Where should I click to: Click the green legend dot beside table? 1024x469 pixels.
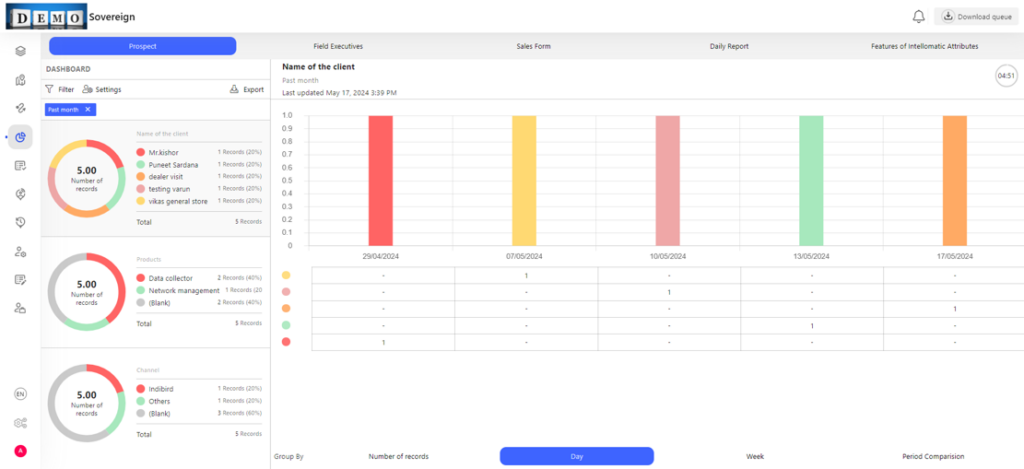point(286,325)
